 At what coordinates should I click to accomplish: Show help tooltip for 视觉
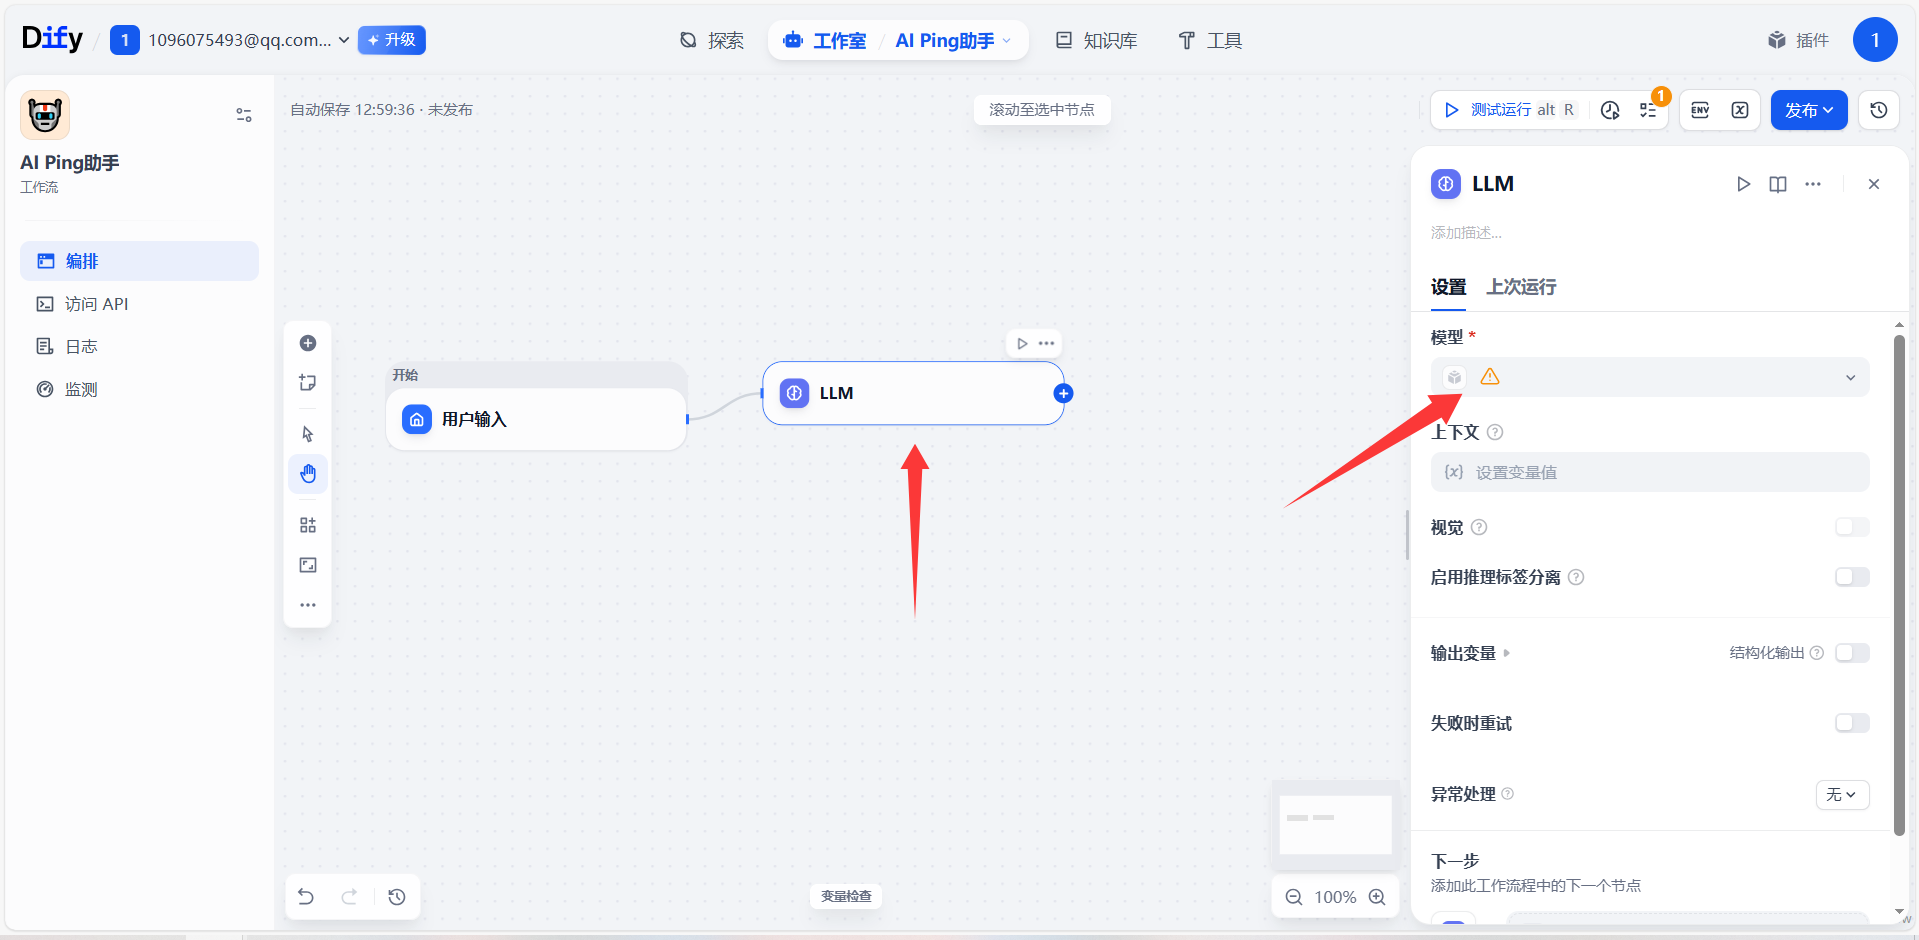1479,527
